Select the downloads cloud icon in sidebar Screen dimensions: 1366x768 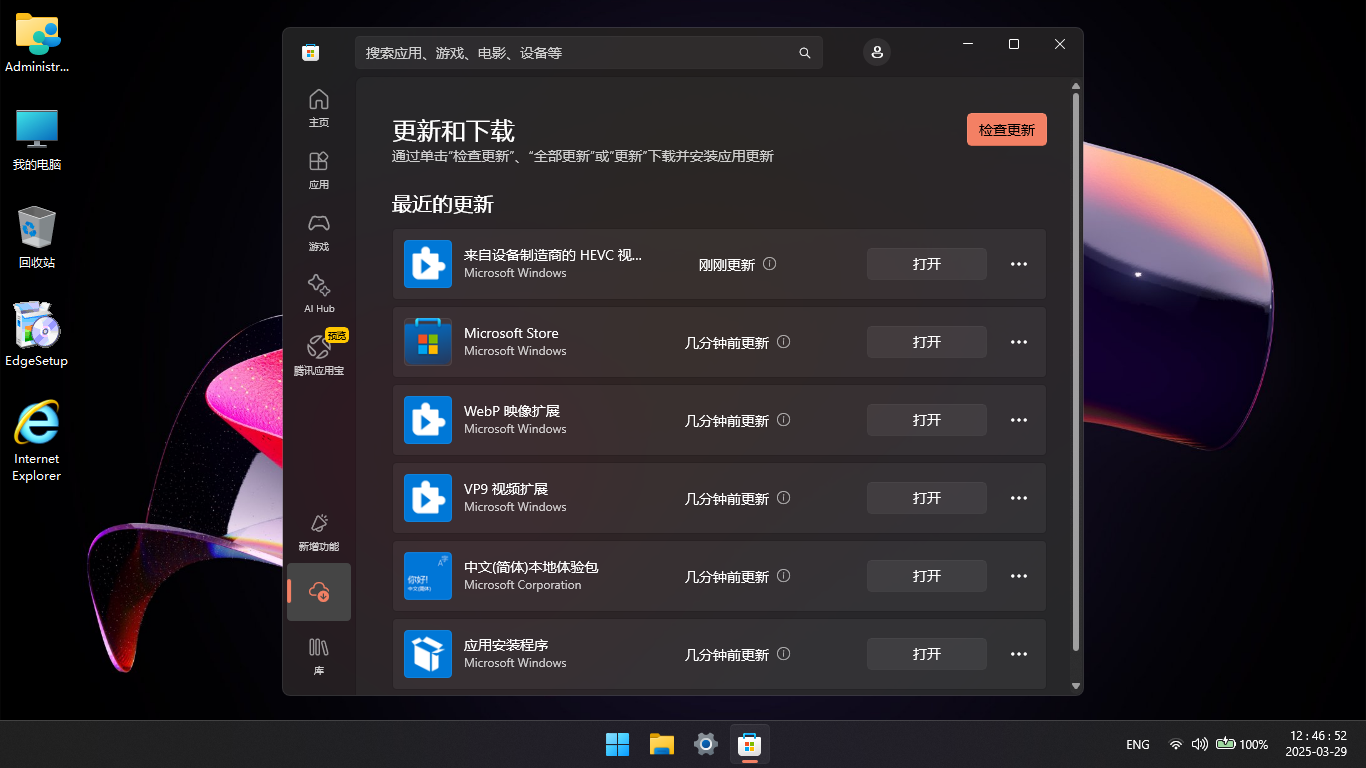tap(319, 592)
